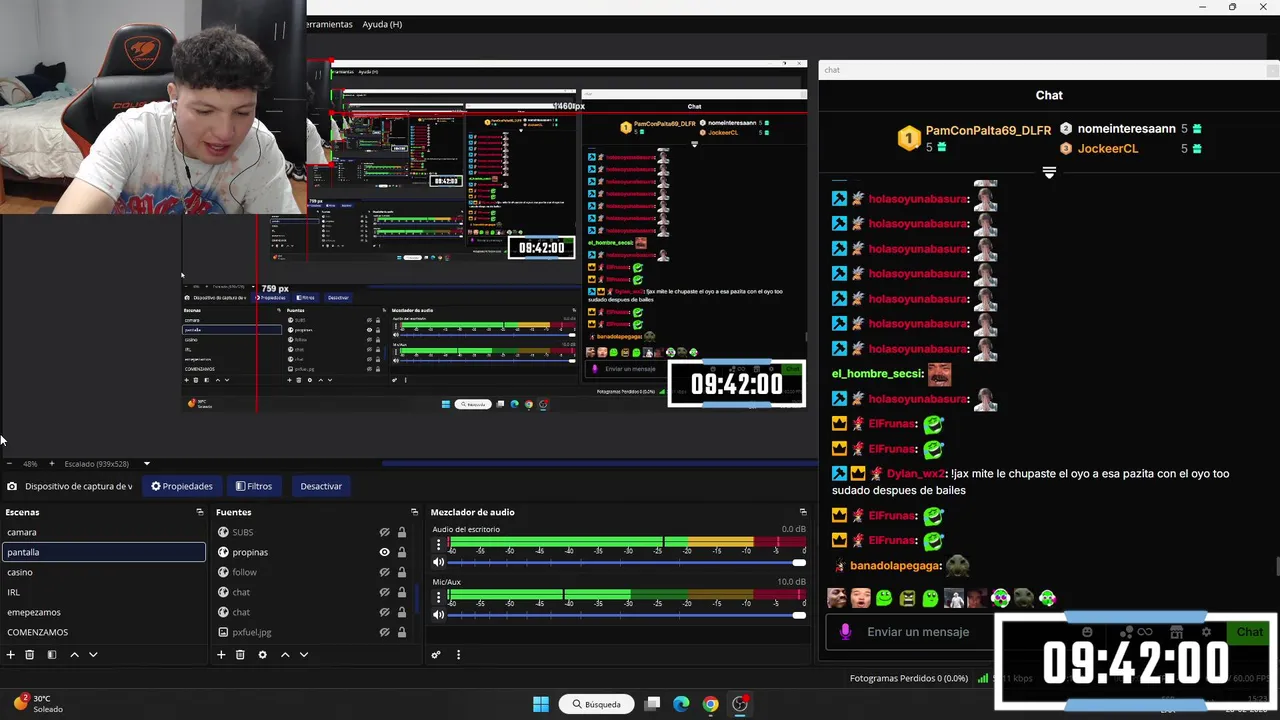
Task: Click username banadolapegaga in chat
Action: click(x=895, y=566)
